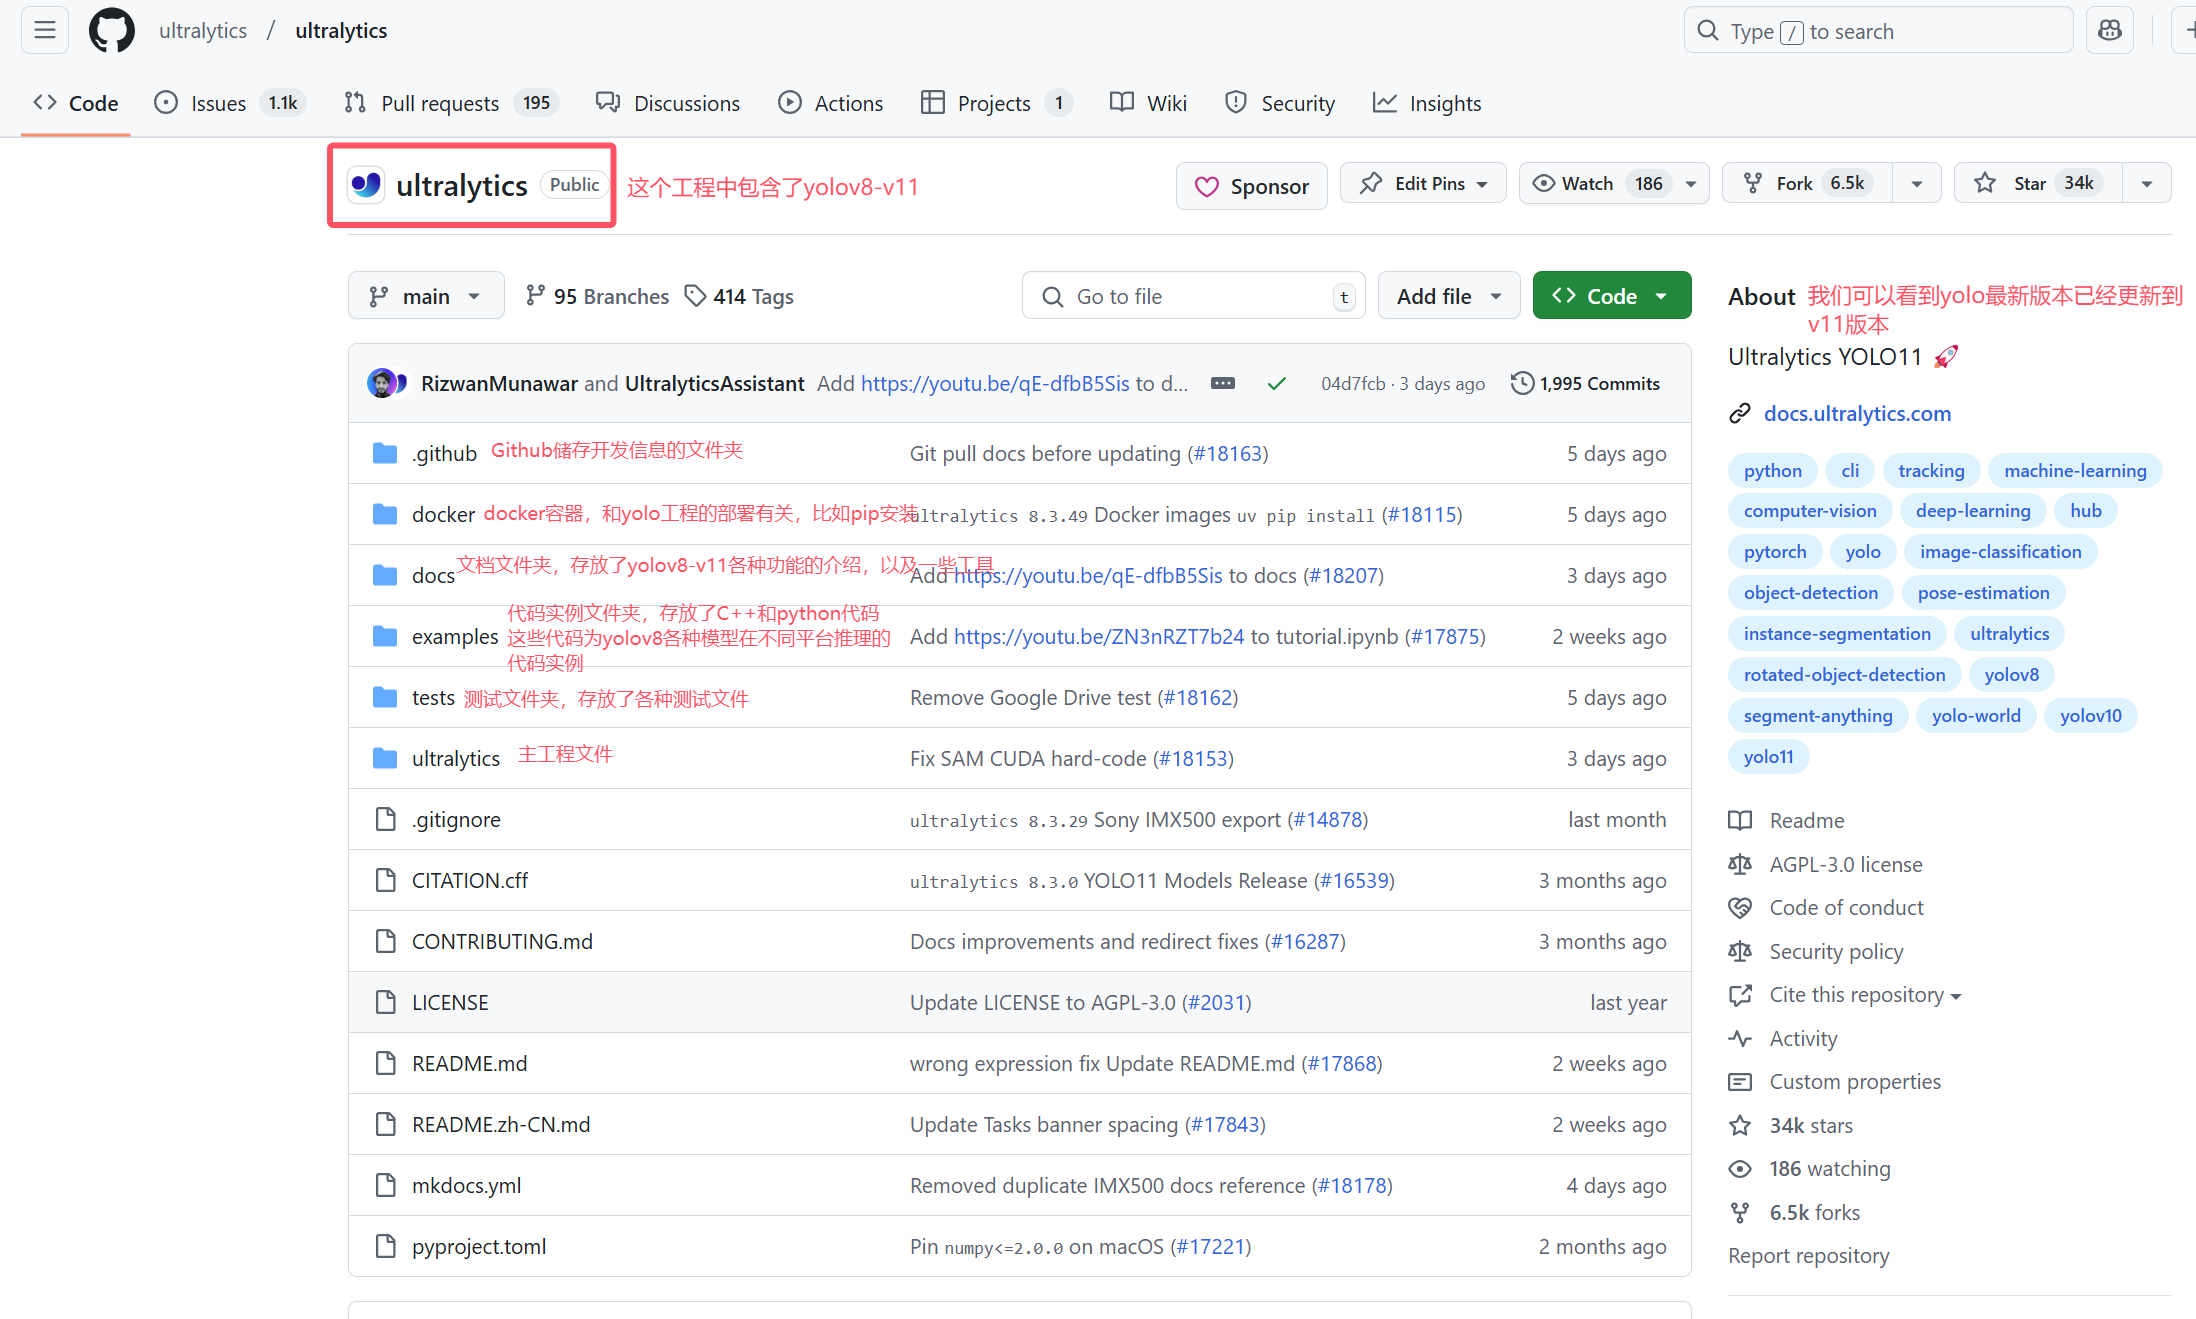This screenshot has height=1319, width=2196.
Task: Click the GitHub logo icon
Action: point(112,31)
